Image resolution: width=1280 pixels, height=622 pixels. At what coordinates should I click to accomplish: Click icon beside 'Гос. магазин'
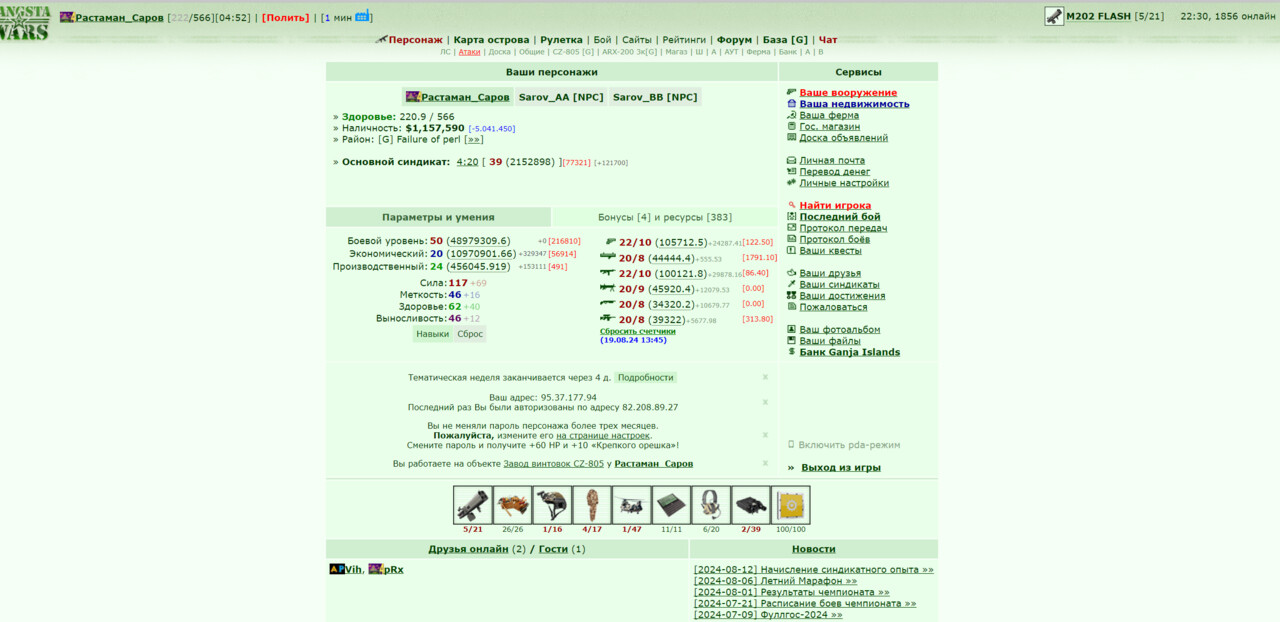point(792,126)
